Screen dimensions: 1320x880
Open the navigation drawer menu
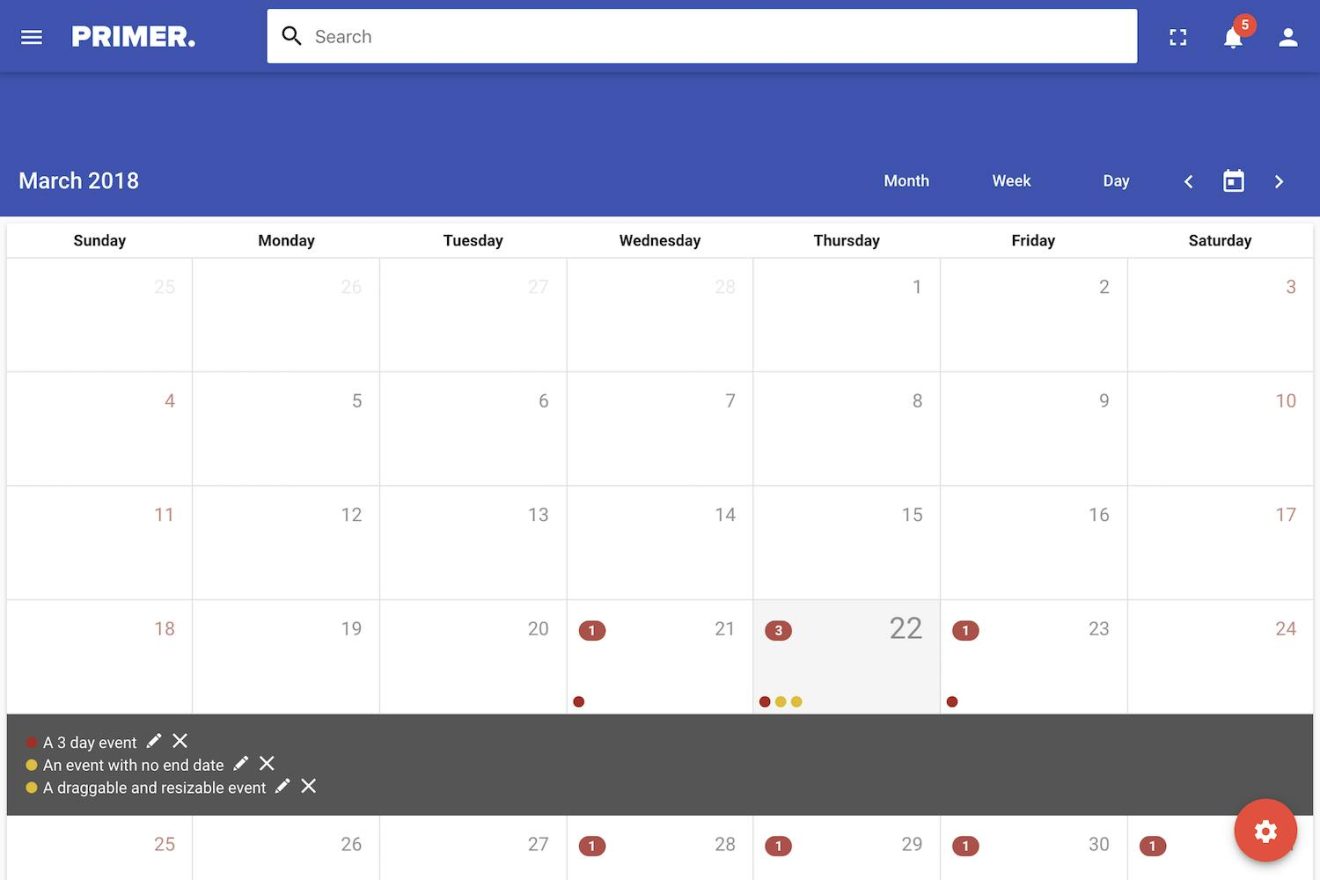(31, 36)
